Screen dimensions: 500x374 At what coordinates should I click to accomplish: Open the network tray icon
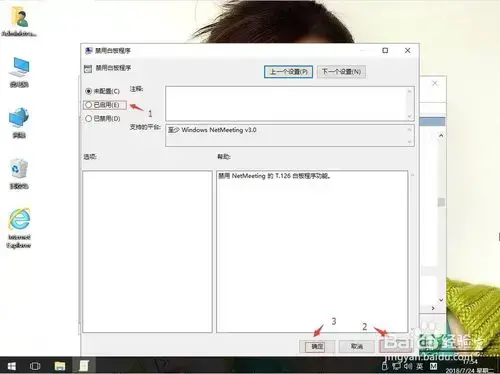click(396, 366)
